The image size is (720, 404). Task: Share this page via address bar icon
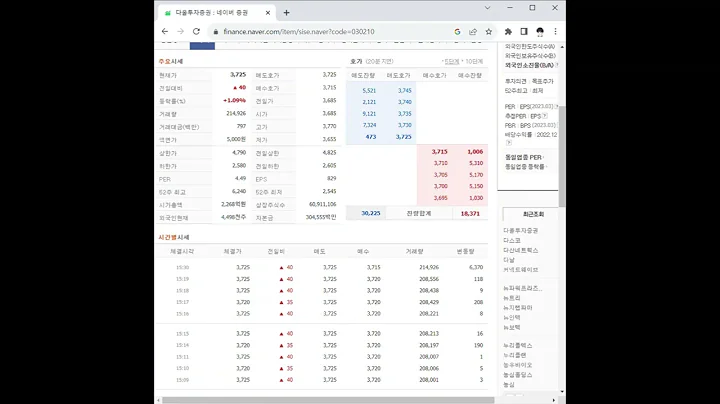473,32
